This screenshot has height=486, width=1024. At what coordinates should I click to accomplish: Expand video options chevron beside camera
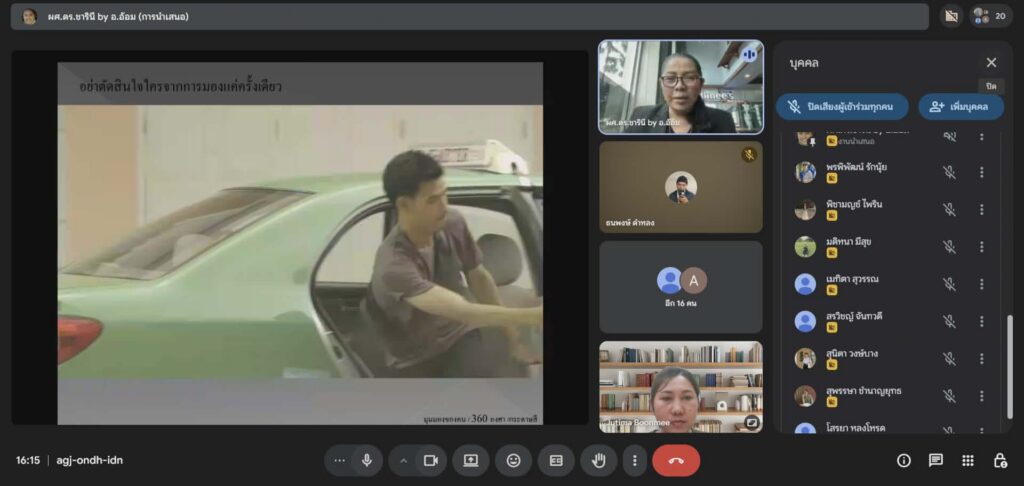click(x=404, y=460)
